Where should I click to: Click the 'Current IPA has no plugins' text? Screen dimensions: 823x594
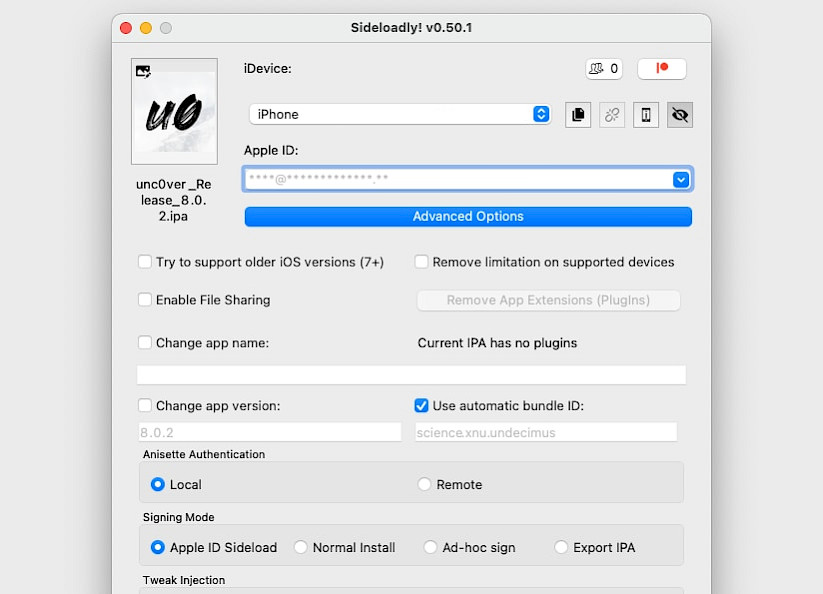point(497,343)
